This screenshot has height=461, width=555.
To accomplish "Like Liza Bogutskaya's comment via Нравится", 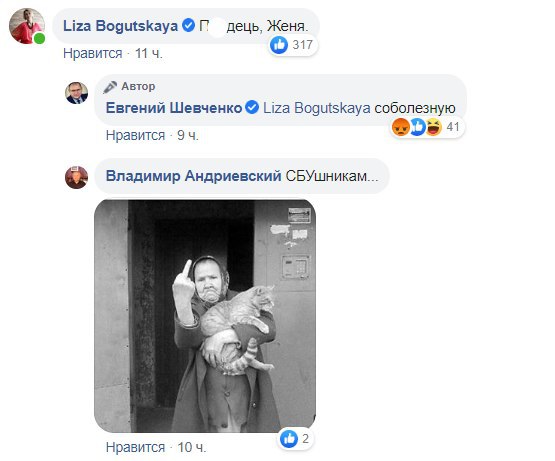I will tap(93, 53).
